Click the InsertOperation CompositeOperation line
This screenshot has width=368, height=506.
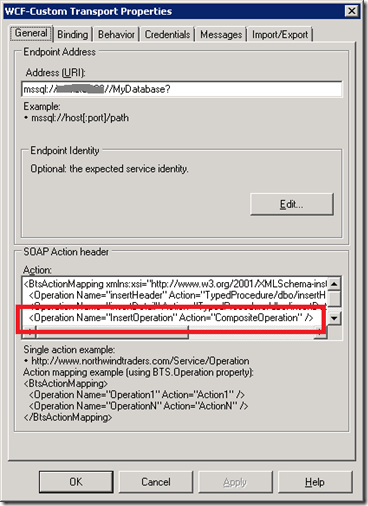[x=171, y=318]
